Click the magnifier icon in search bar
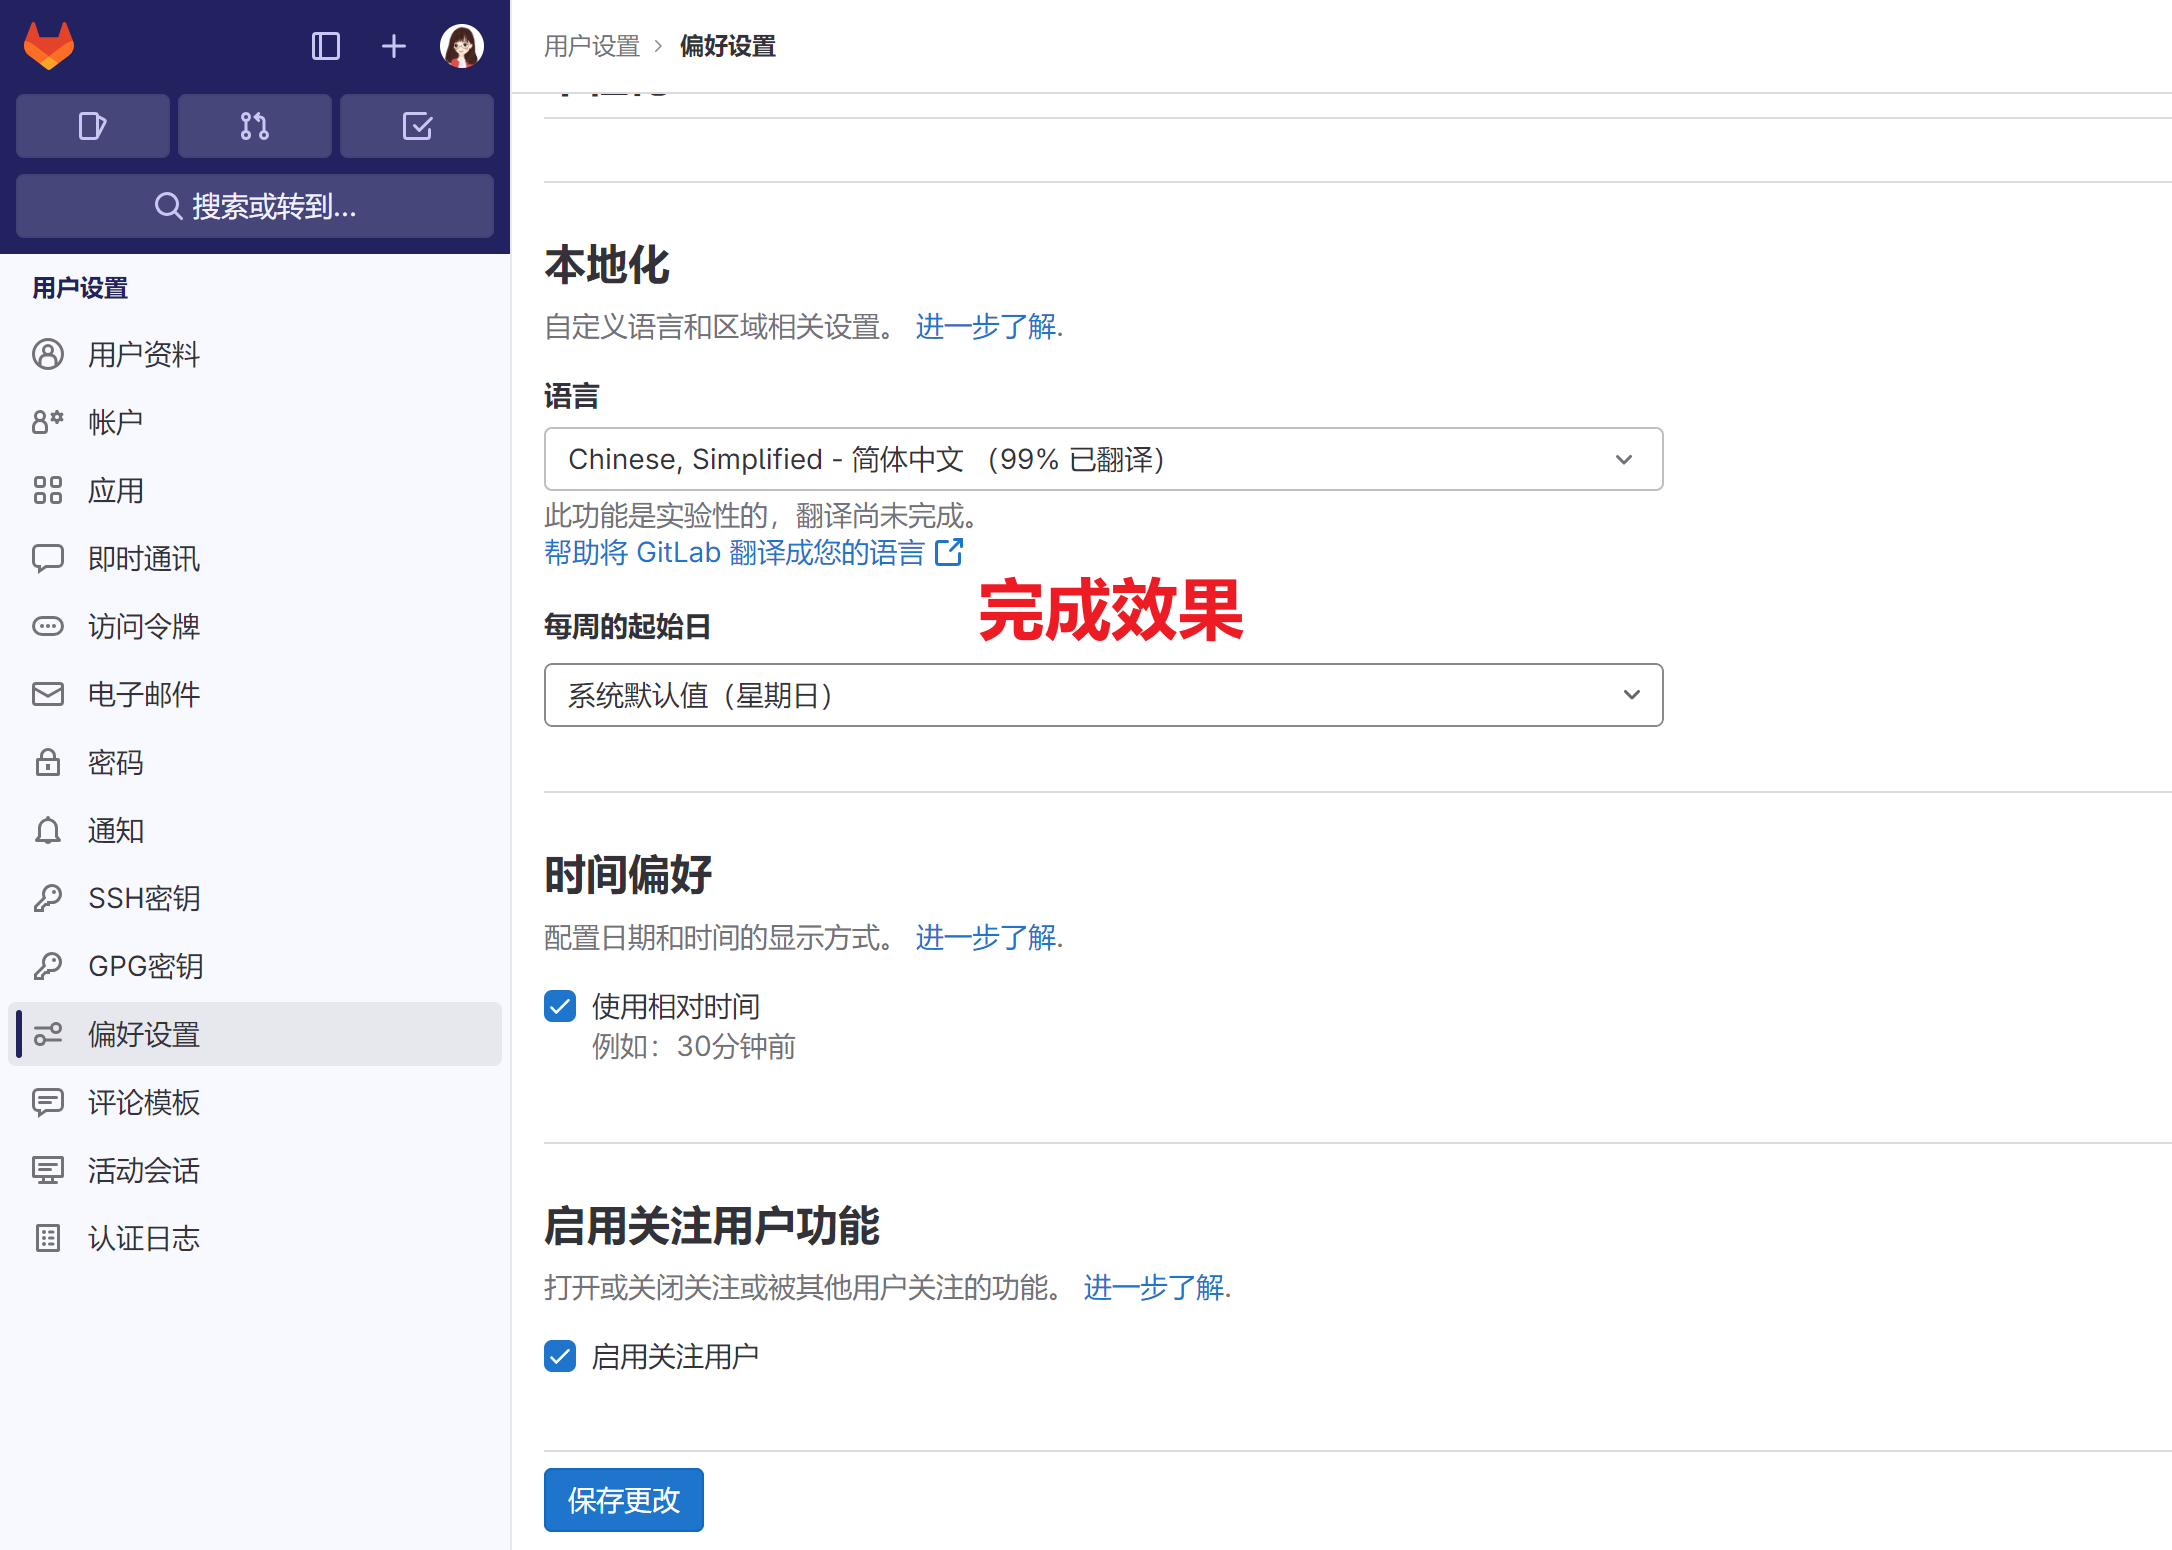 tap(168, 206)
